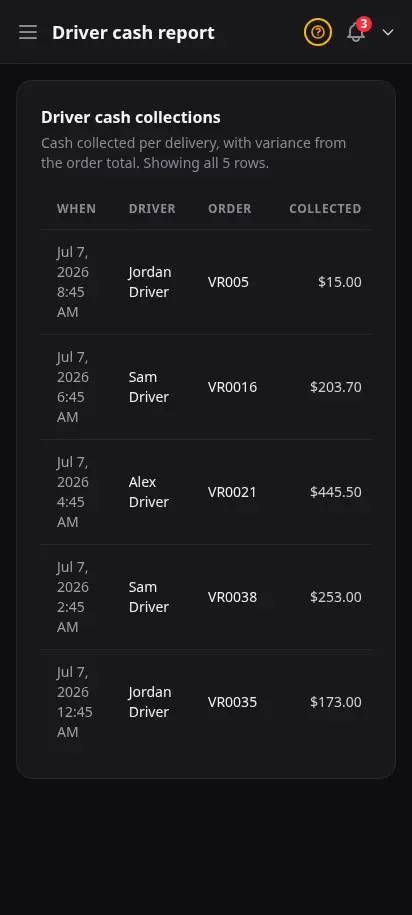
Task: Open the hamburger navigation menu
Action: point(28,32)
